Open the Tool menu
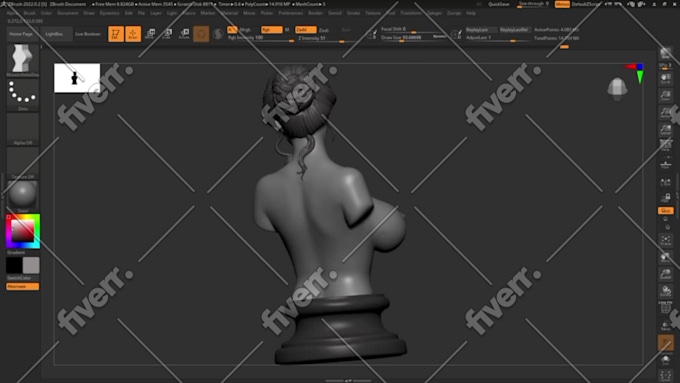The image size is (680, 383). [x=391, y=13]
